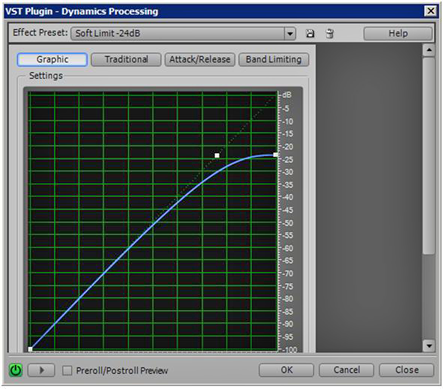Click the -25 dB scale label
The image size is (443, 389).
coord(288,160)
